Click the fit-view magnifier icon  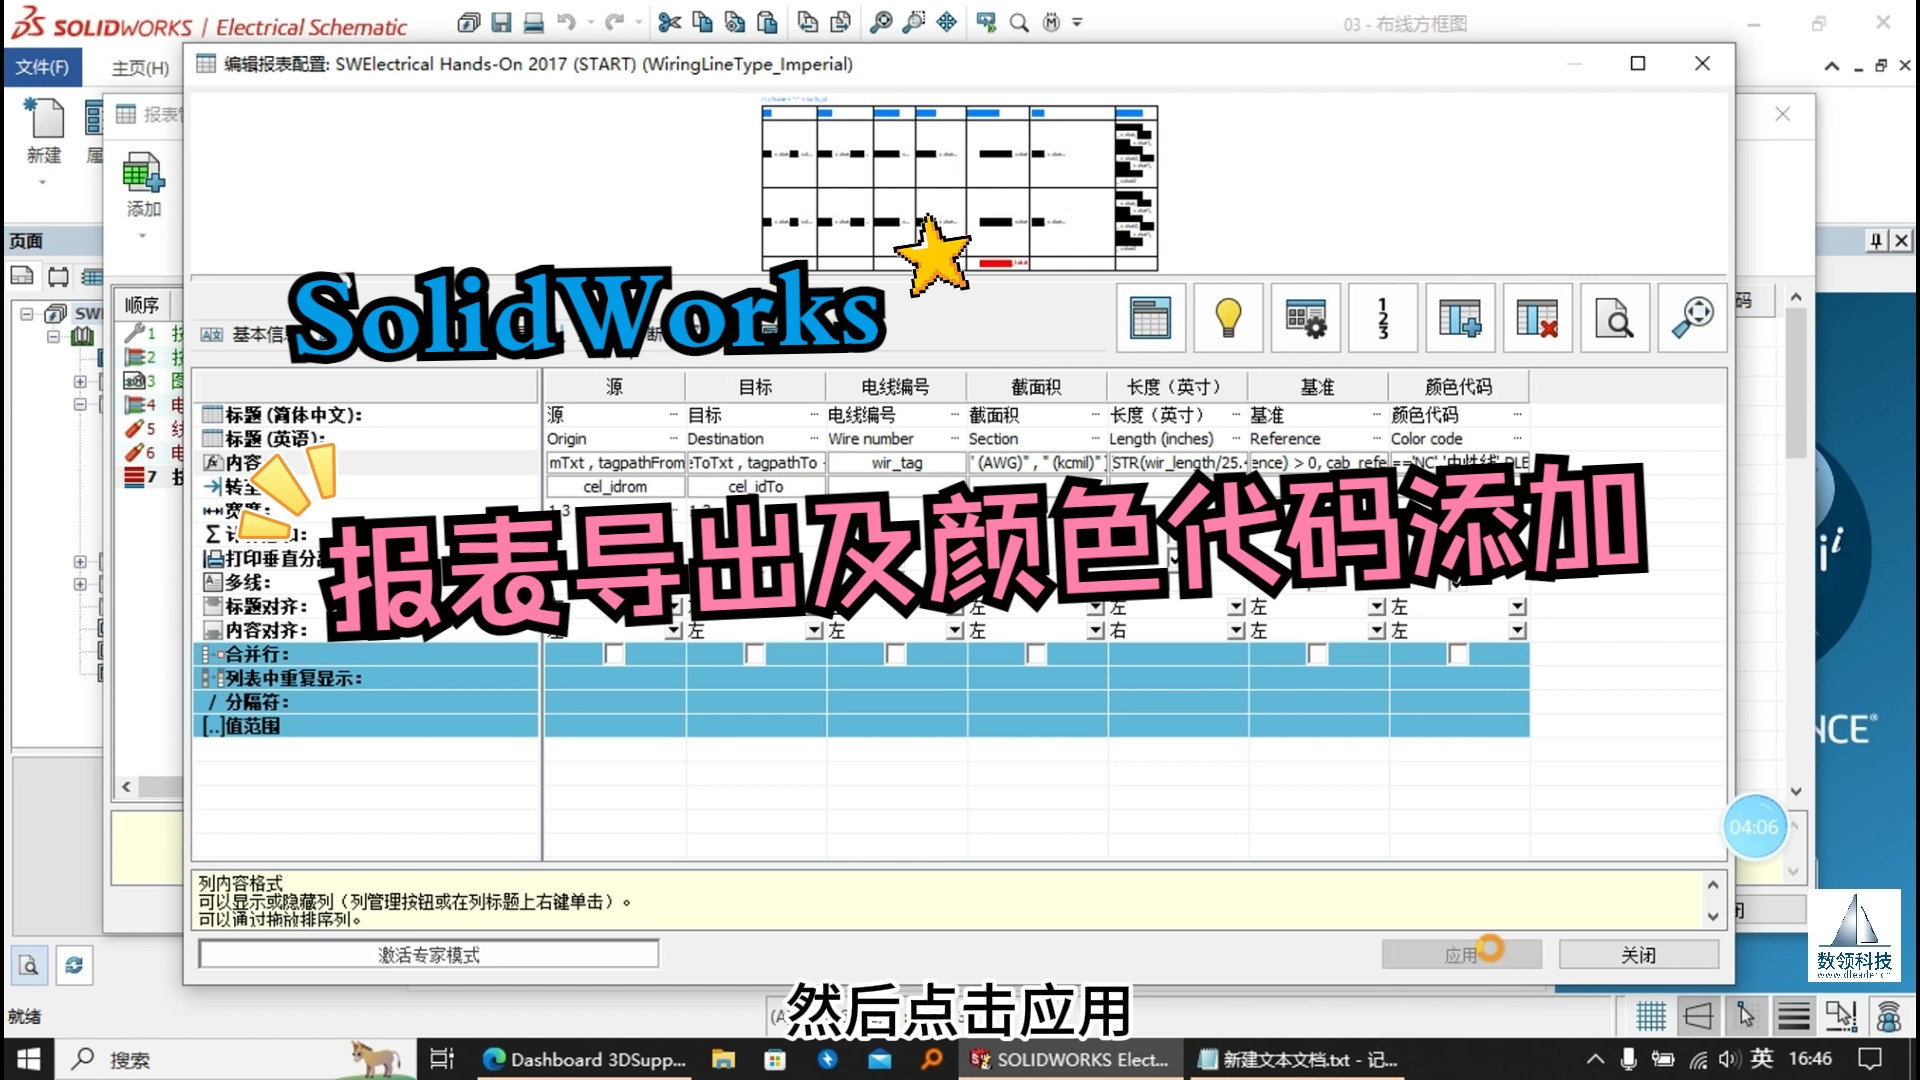[1693, 318]
